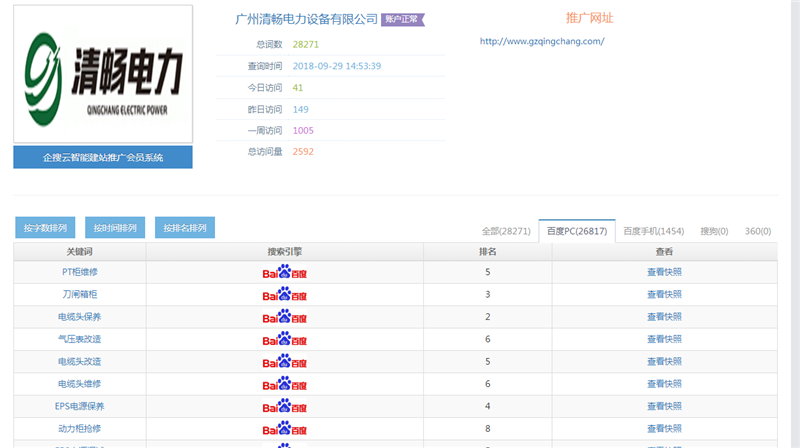Select the 百度PC(26817) tab
Image resolution: width=800 pixels, height=448 pixels.
point(577,231)
